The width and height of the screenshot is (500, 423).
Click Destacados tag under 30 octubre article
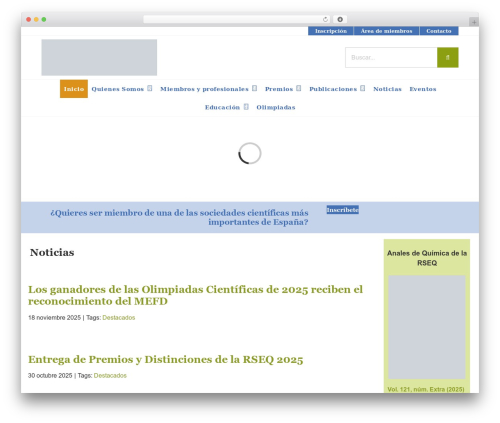(x=110, y=376)
